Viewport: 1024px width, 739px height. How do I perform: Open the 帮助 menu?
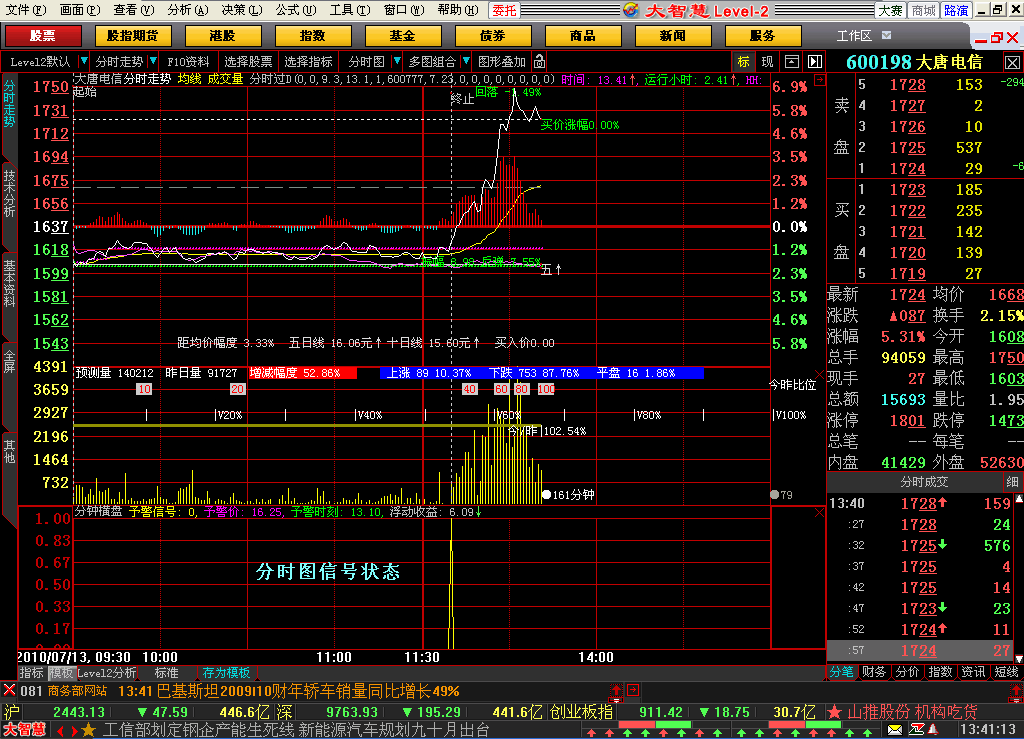coord(458,10)
